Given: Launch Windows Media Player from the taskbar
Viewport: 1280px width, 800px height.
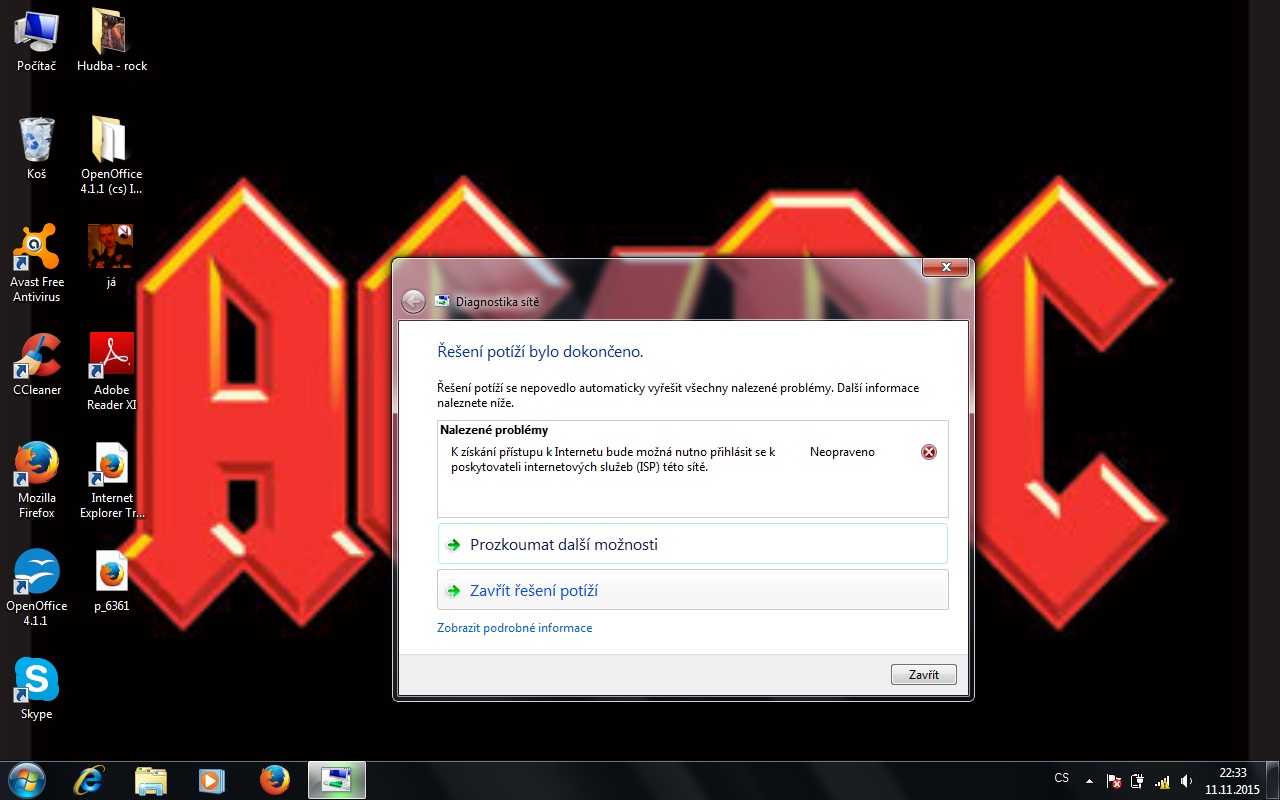Looking at the screenshot, I should pos(212,780).
